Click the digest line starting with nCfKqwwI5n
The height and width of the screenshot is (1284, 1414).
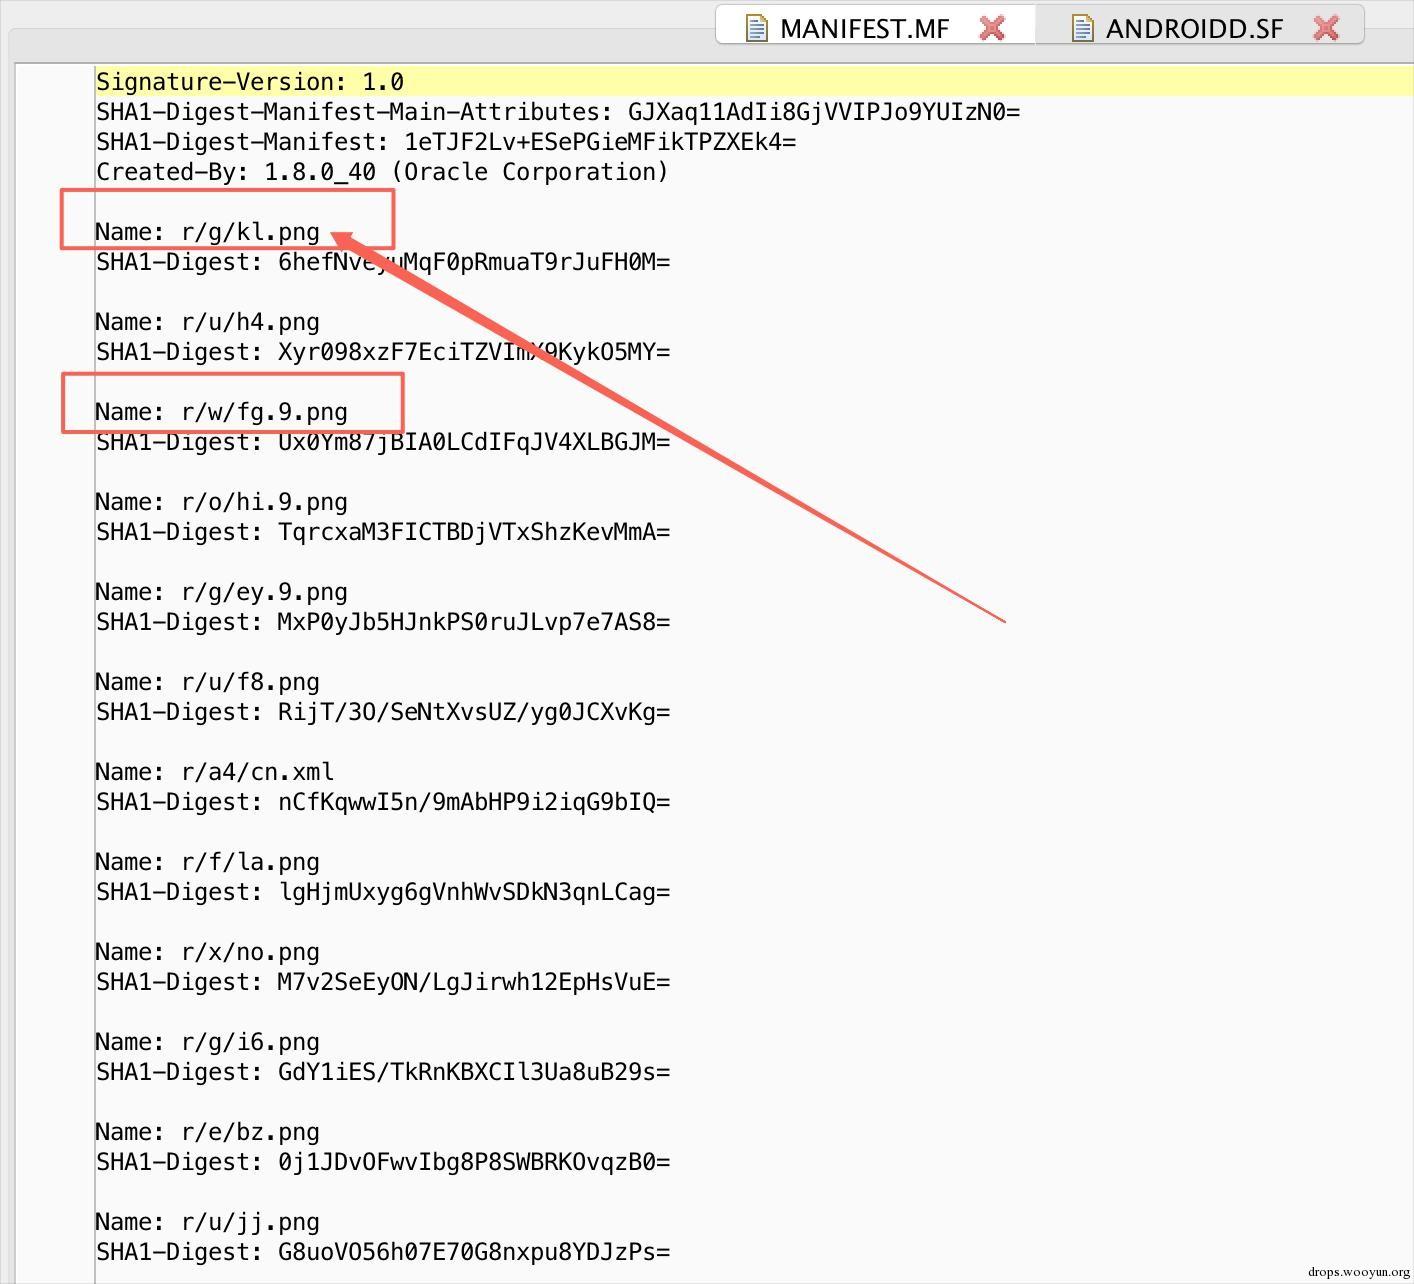[383, 802]
